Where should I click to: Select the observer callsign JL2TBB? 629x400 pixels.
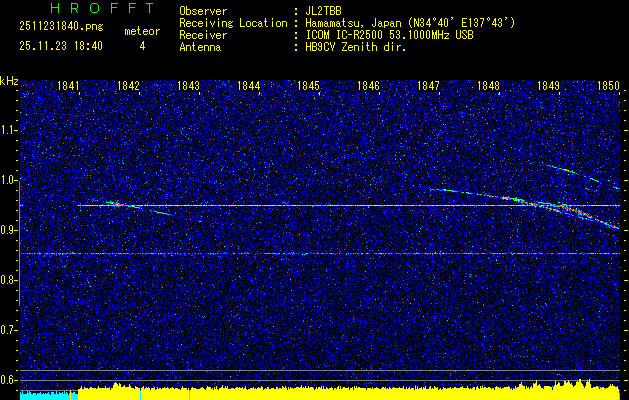[323, 11]
